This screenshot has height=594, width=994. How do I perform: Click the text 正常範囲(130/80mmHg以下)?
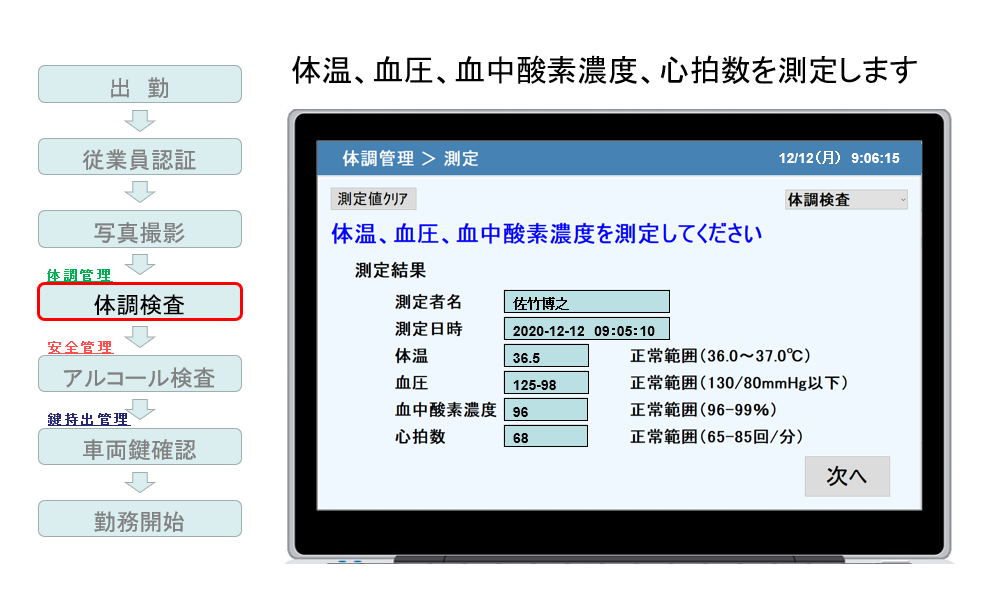tap(739, 383)
